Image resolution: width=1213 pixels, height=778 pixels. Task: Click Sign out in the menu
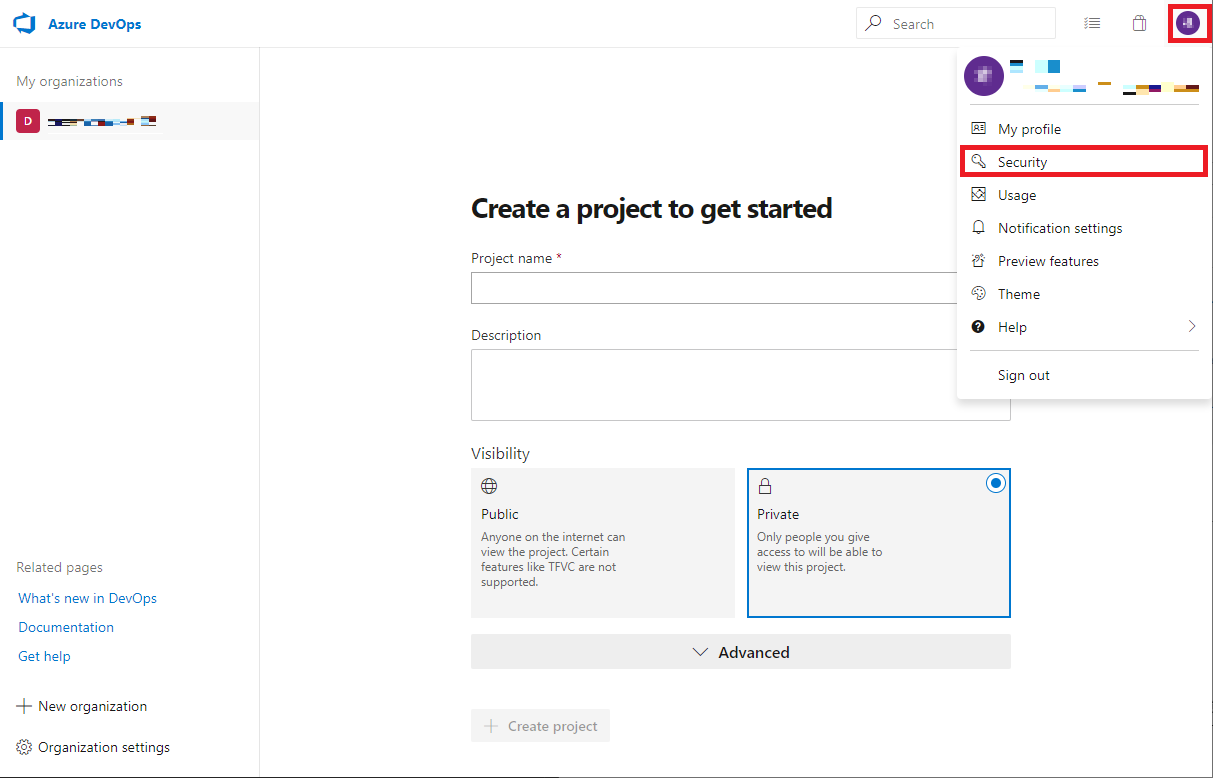[1084, 375]
